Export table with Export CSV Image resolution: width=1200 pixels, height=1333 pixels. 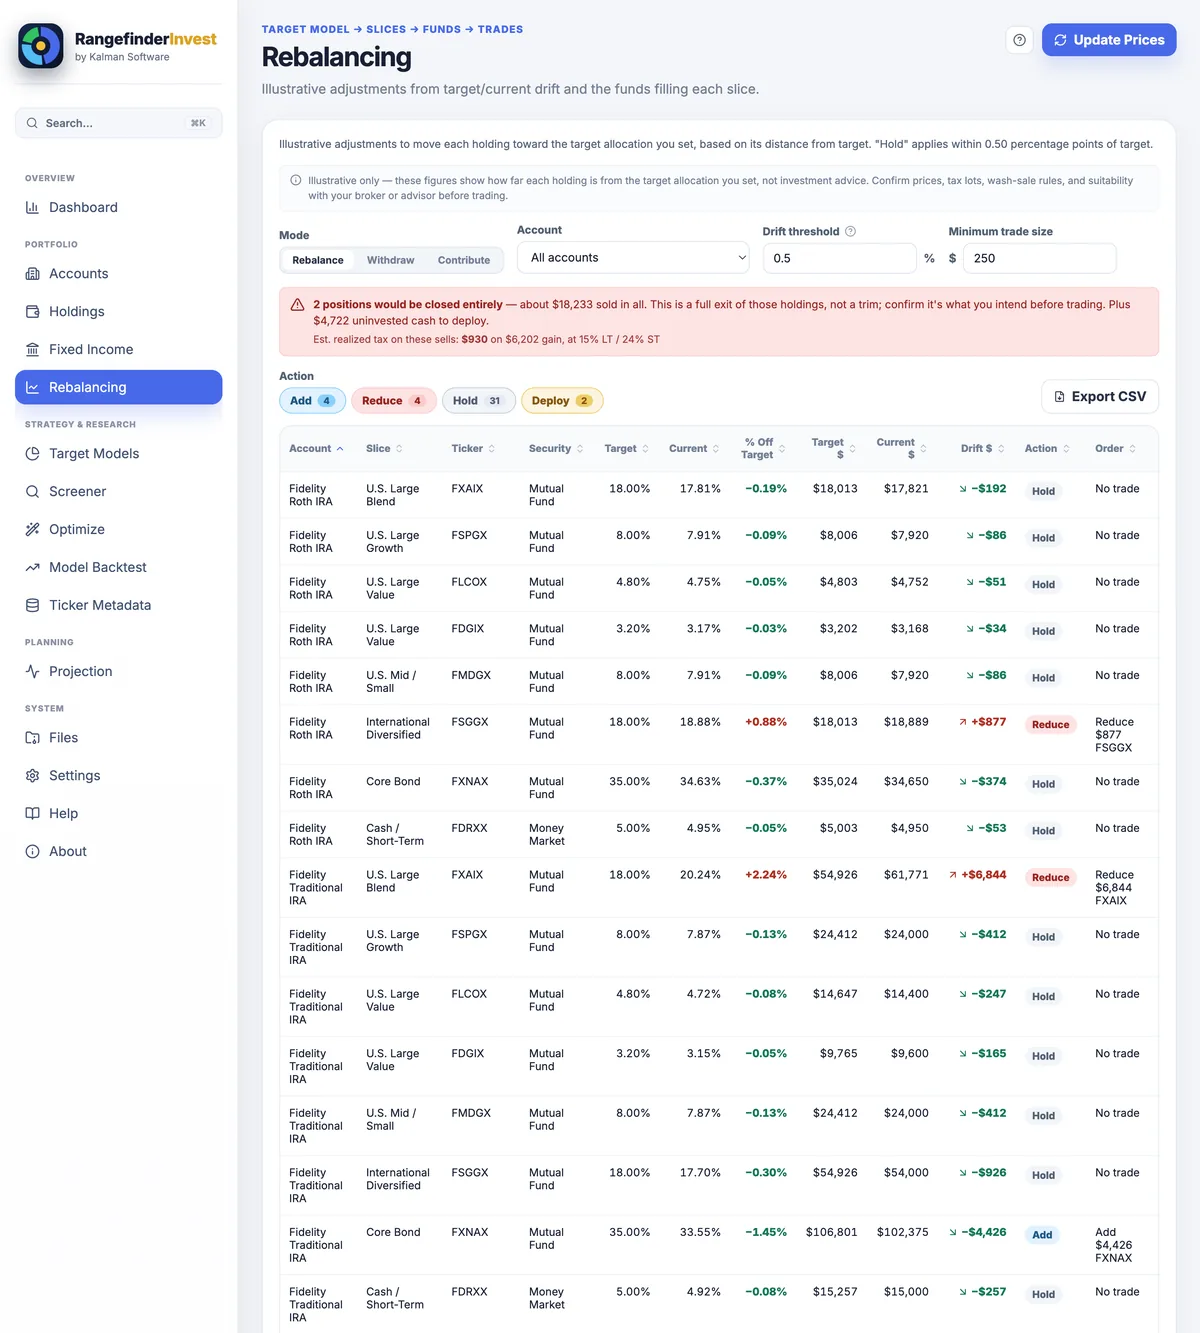click(x=1100, y=396)
